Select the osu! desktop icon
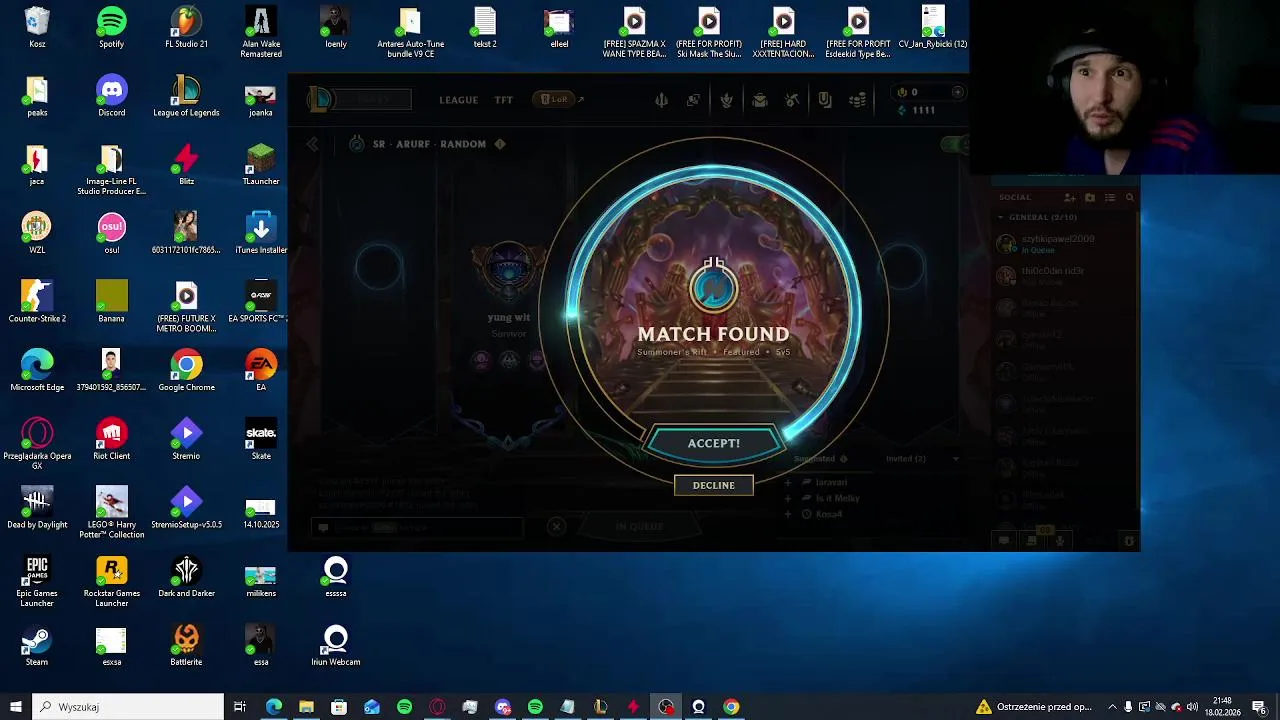Image resolution: width=1280 pixels, height=720 pixels. (x=111, y=234)
